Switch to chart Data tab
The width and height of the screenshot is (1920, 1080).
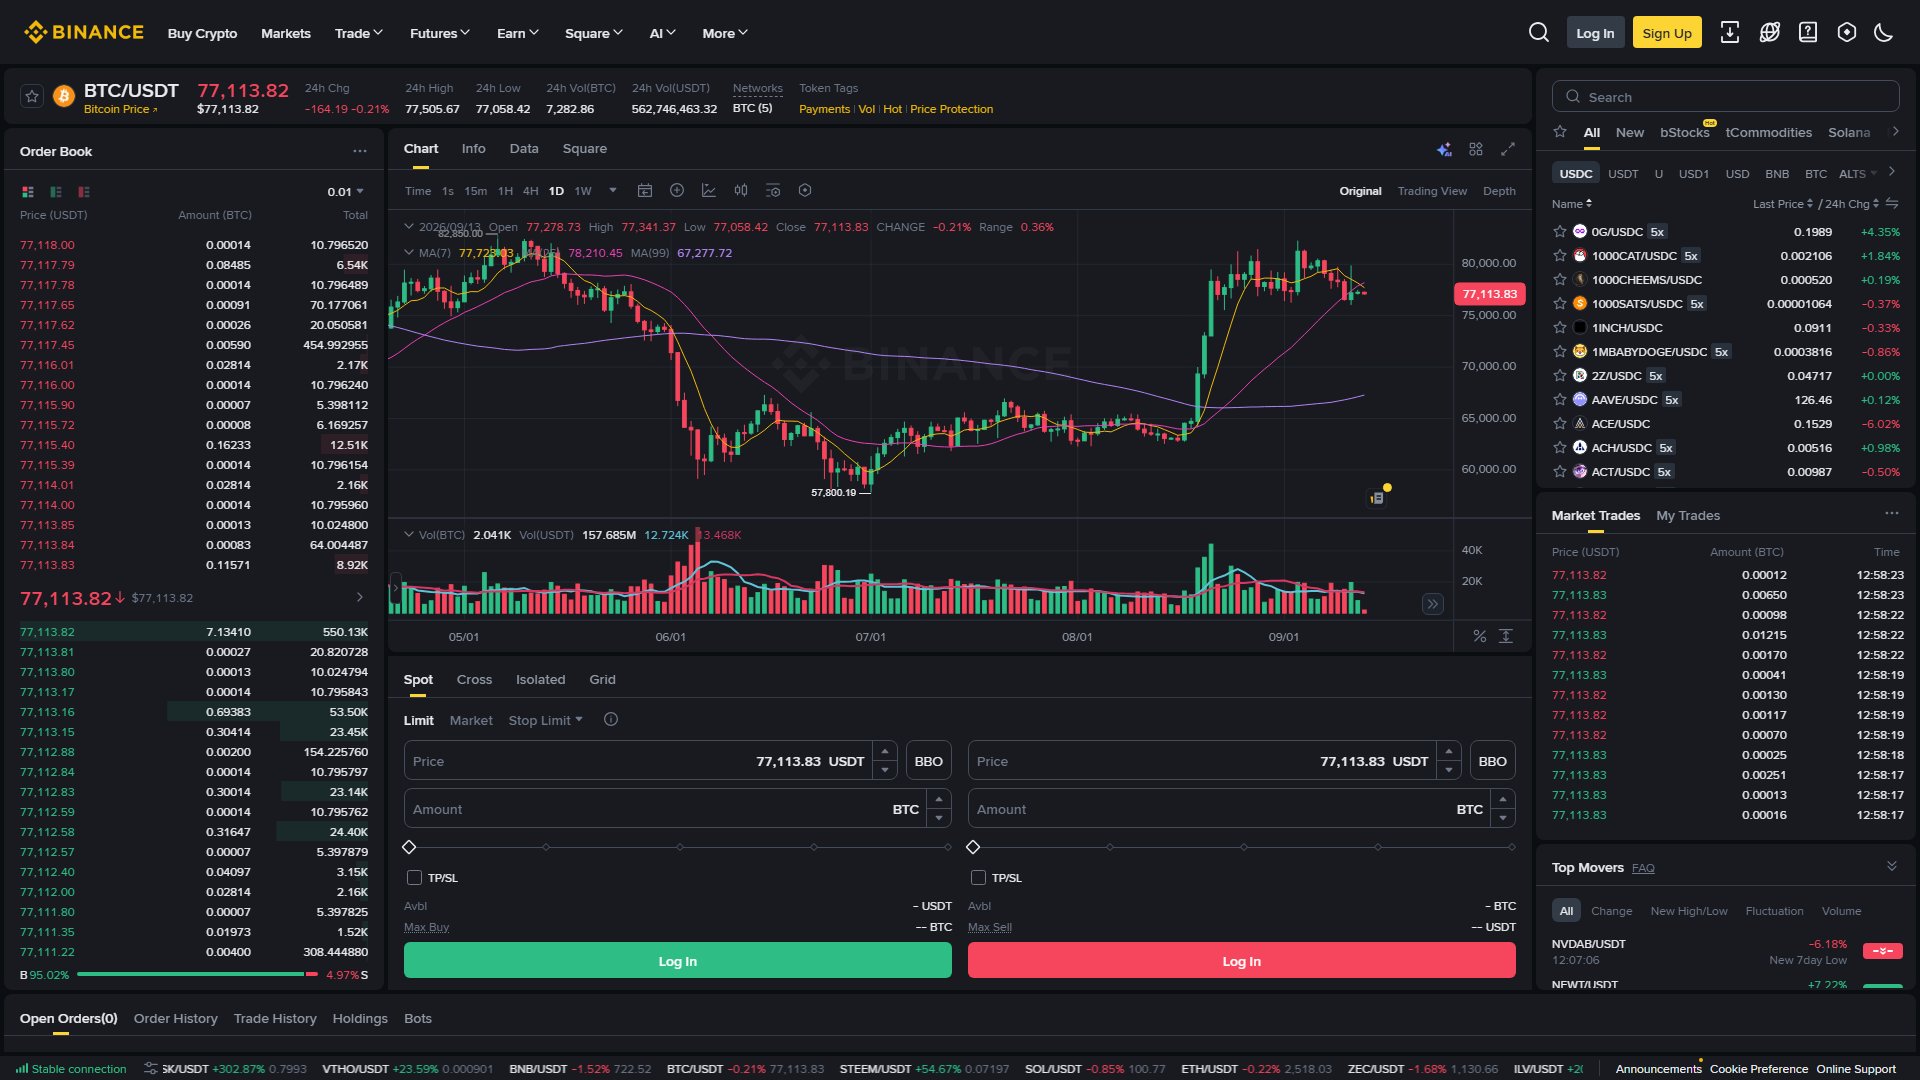point(524,148)
